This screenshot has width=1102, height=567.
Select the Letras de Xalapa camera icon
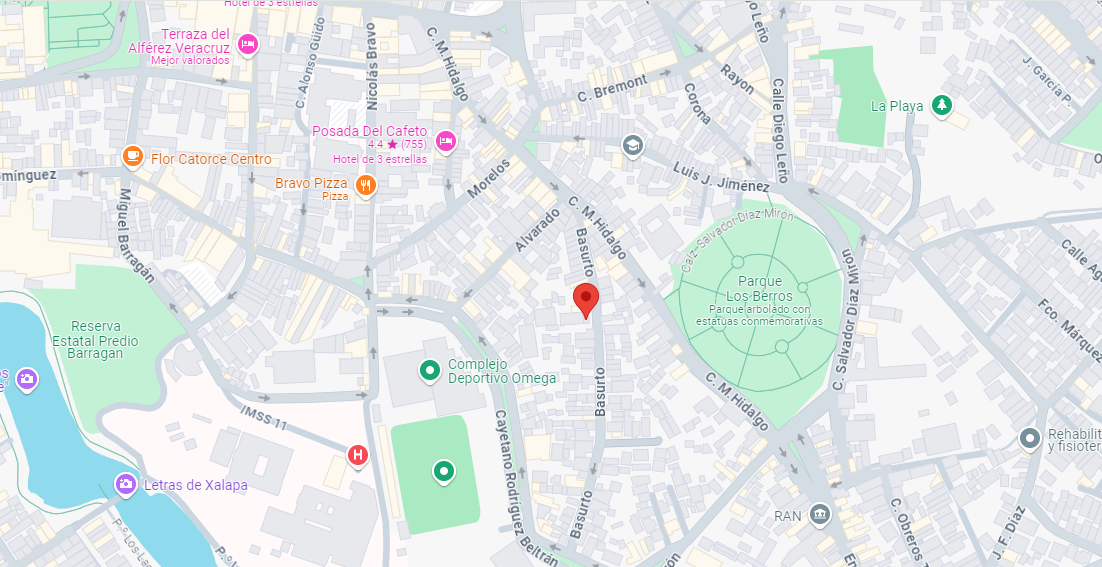(x=126, y=484)
